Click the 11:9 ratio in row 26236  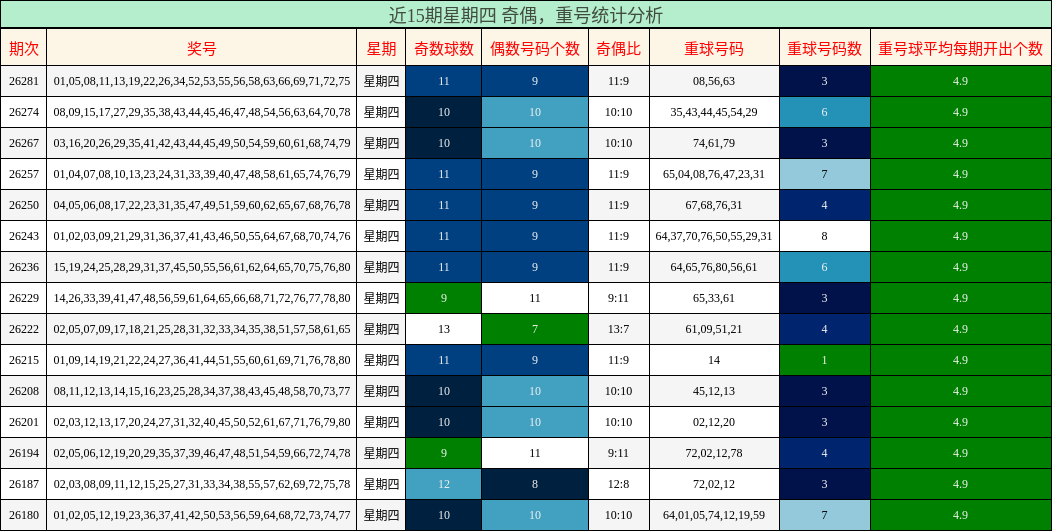(619, 267)
